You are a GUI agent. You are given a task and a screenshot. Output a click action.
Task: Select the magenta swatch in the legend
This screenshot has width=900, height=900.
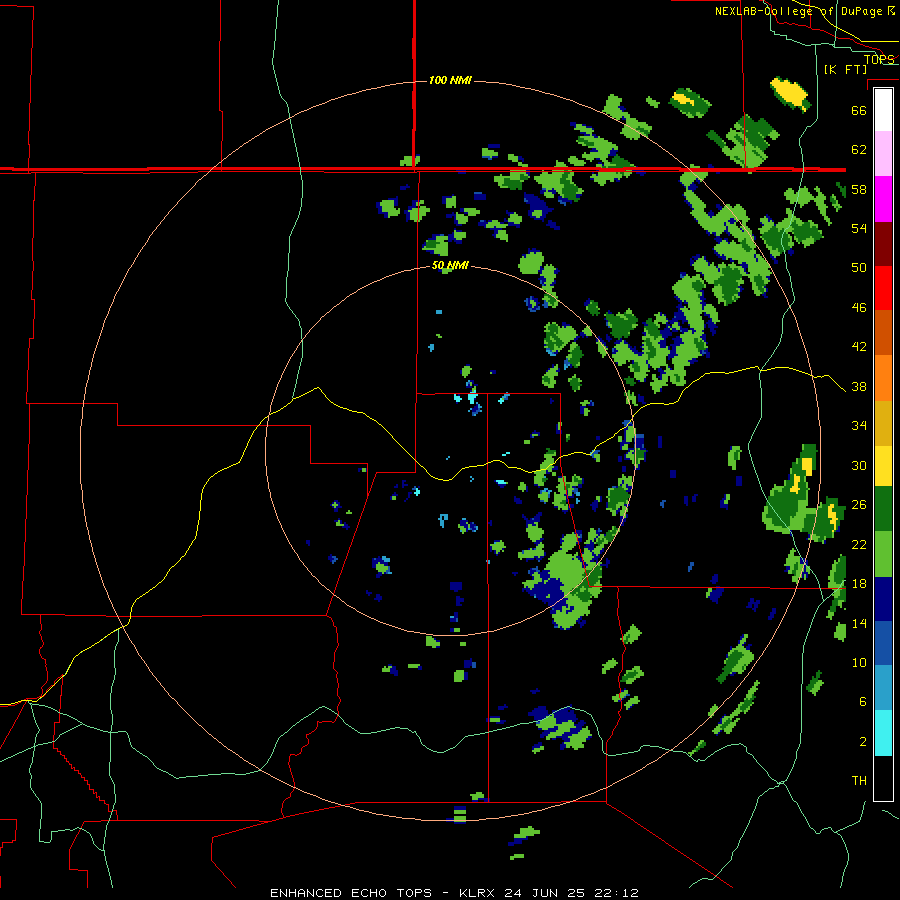(883, 199)
